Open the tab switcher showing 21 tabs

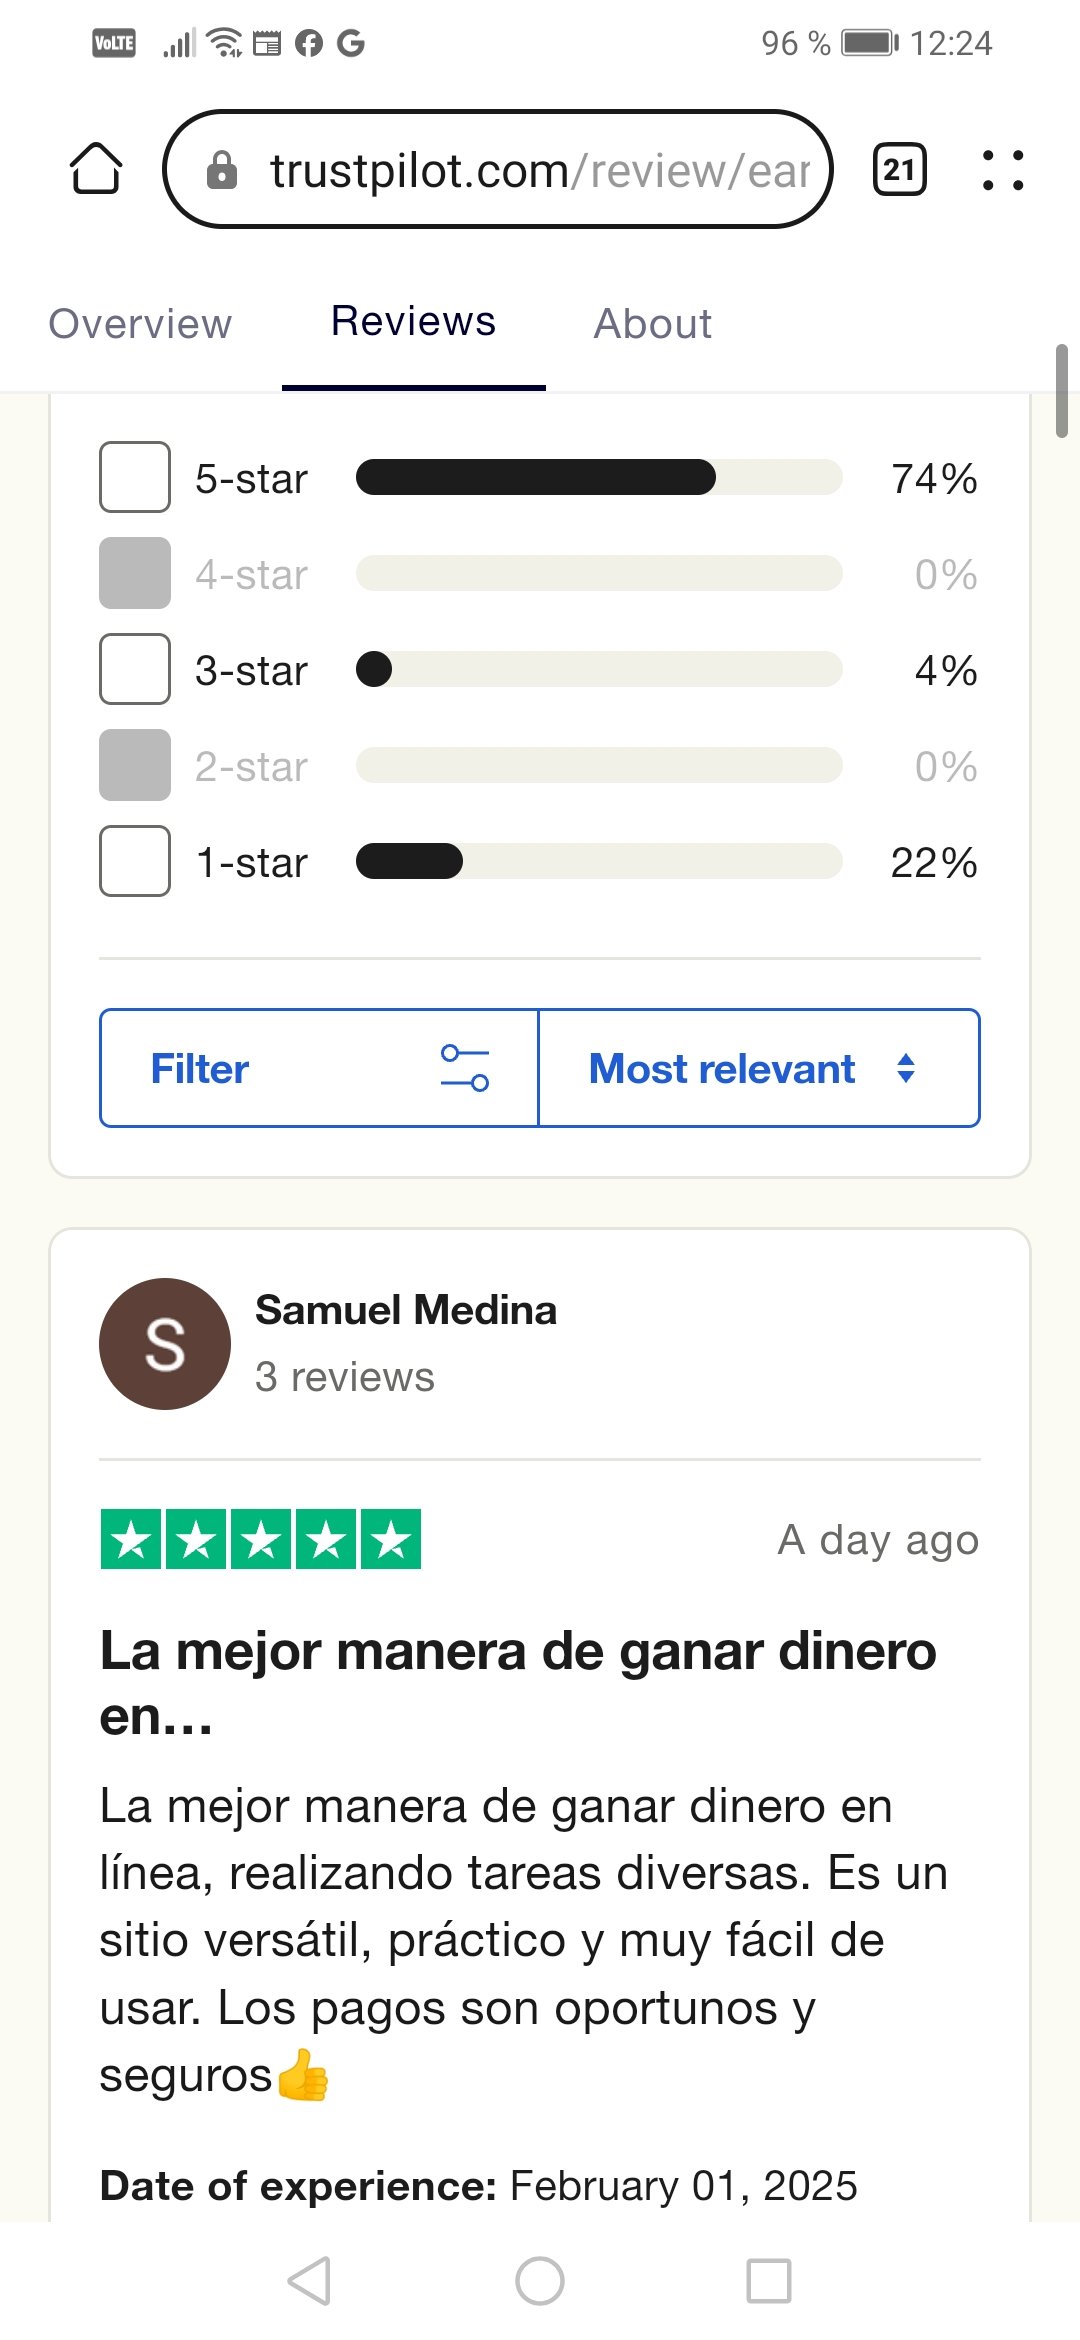(x=900, y=169)
